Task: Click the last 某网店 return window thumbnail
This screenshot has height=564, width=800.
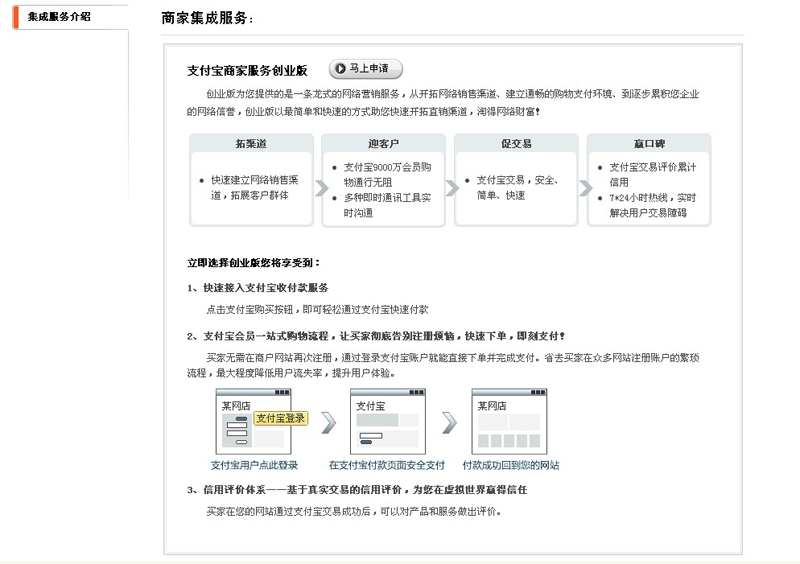Action: [509, 421]
